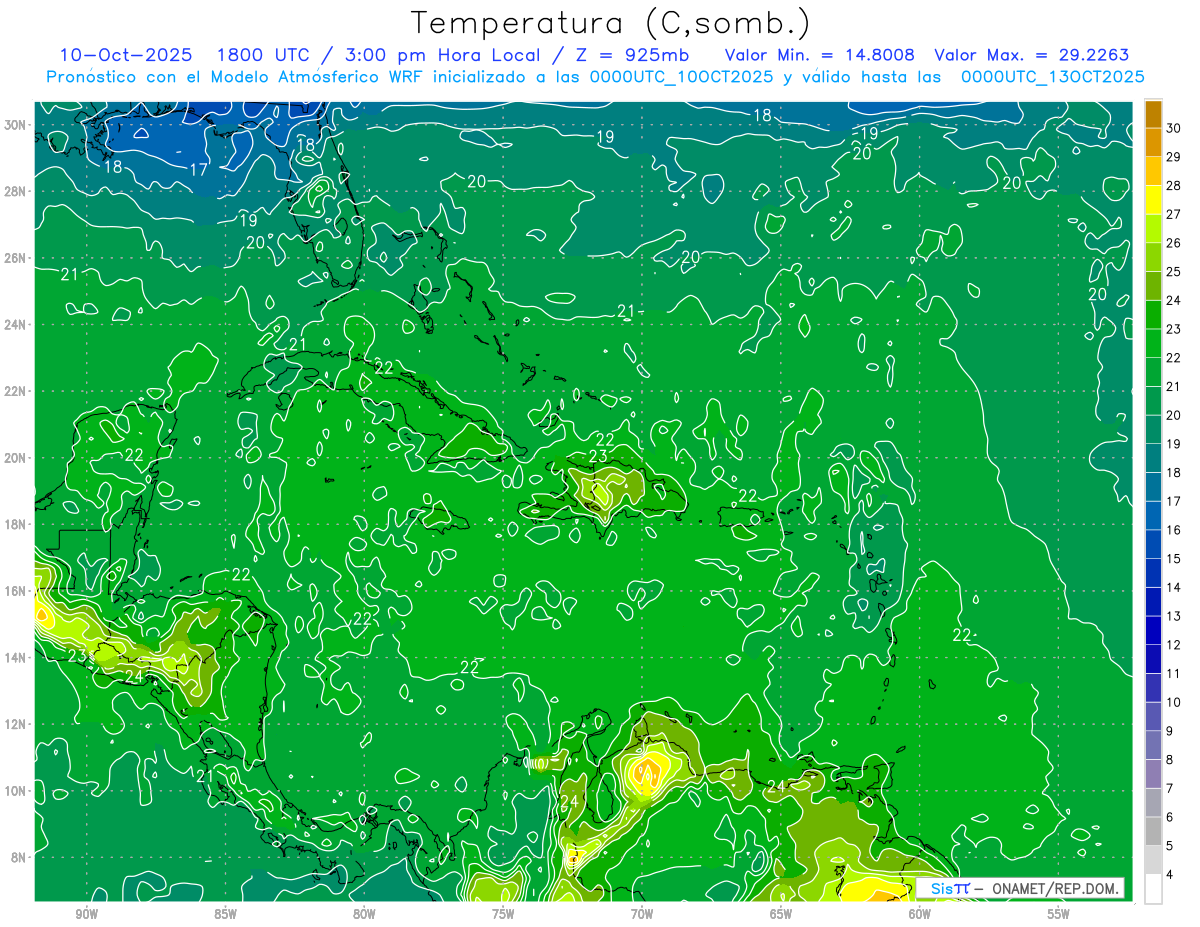Click the 70W longitude axis label
The width and height of the screenshot is (1200, 927).
click(642, 914)
